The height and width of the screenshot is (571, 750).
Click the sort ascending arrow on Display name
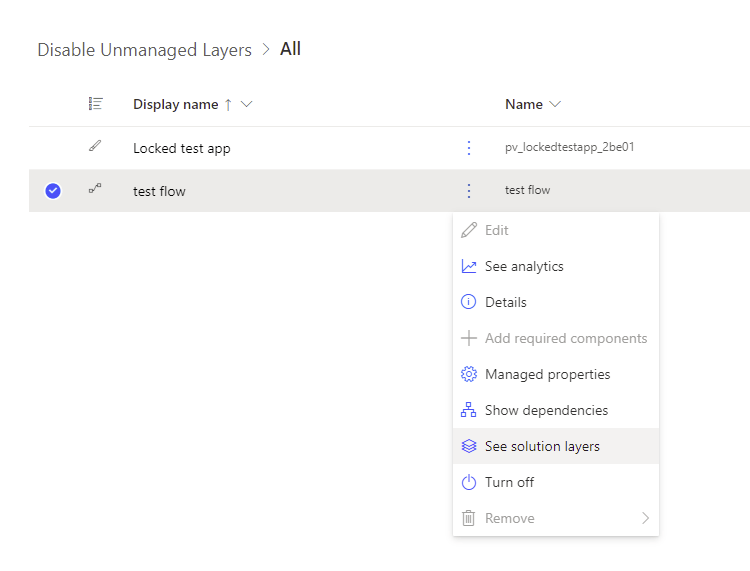229,104
